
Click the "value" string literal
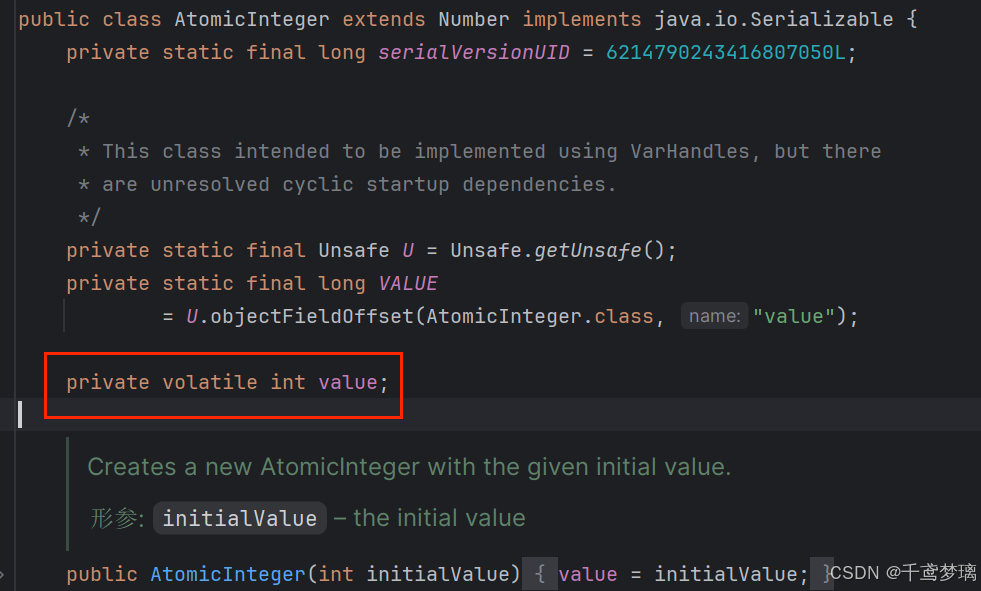tap(794, 316)
